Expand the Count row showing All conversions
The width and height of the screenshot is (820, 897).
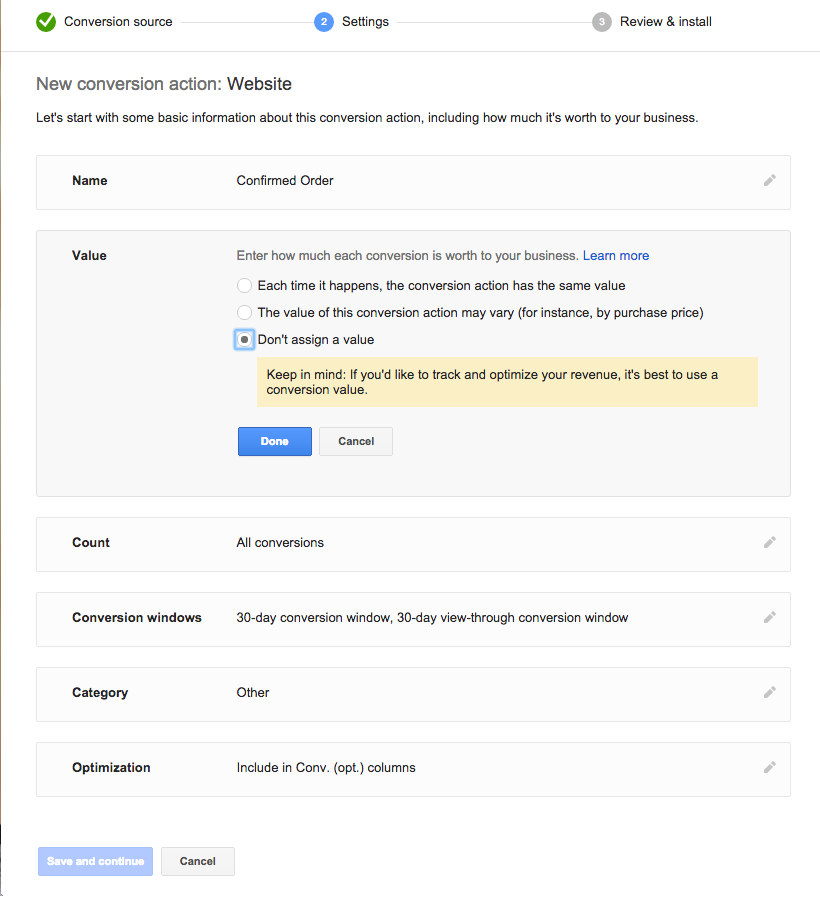[x=413, y=544]
